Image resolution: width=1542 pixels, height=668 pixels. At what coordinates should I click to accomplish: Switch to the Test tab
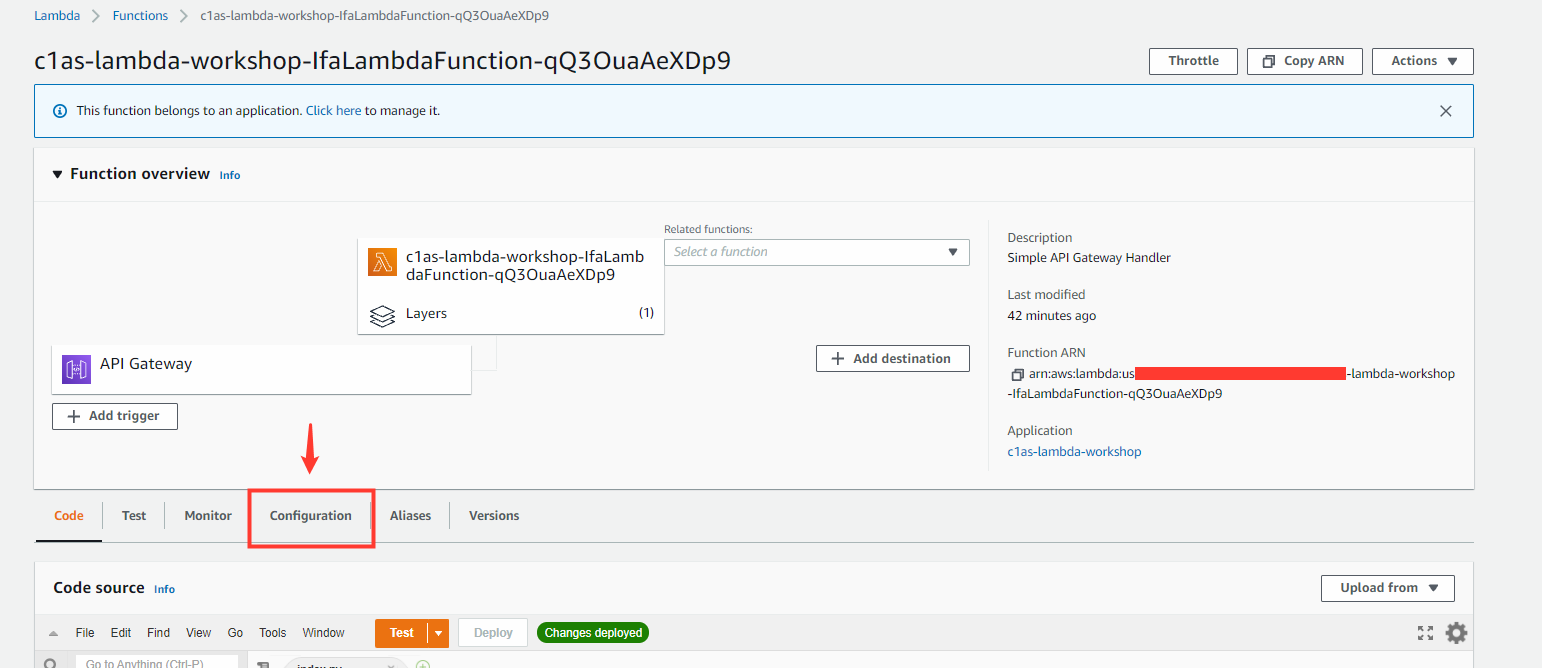point(134,516)
